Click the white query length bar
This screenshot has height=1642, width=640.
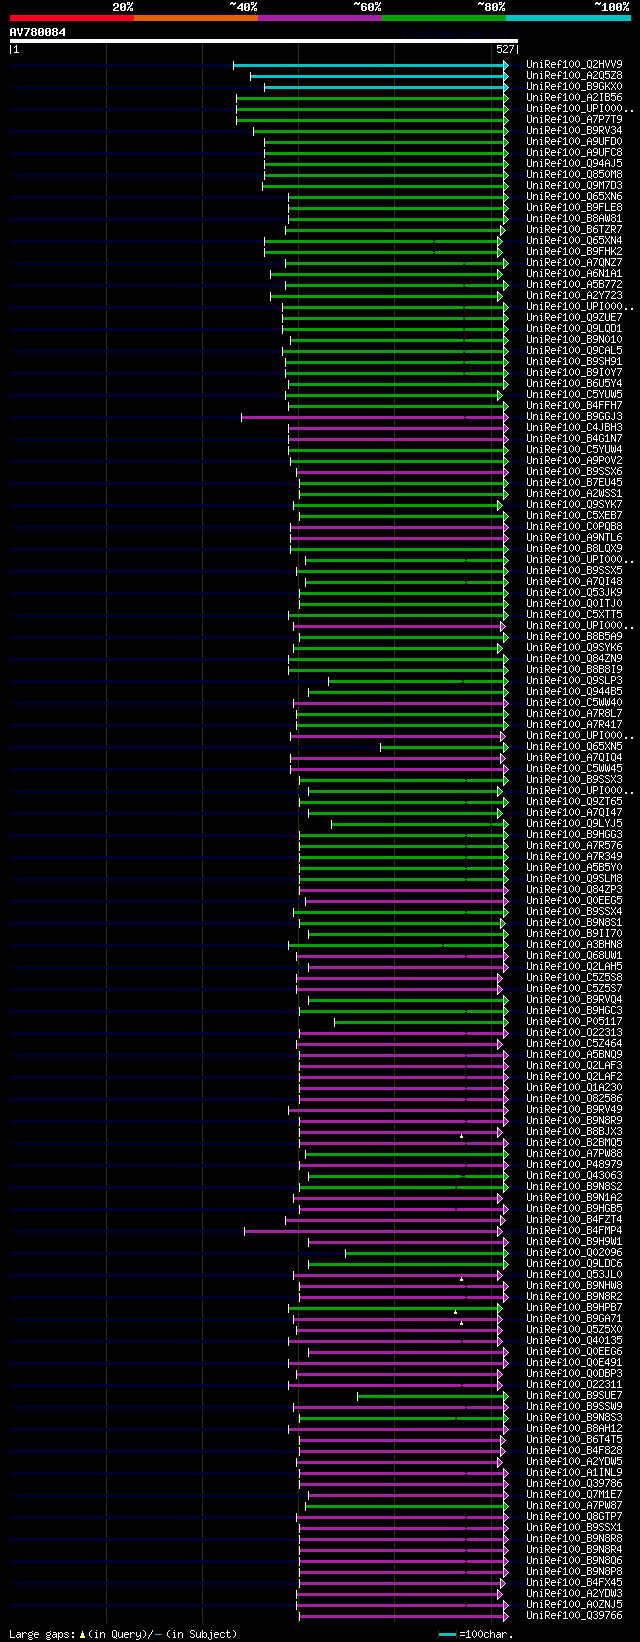[x=264, y=41]
